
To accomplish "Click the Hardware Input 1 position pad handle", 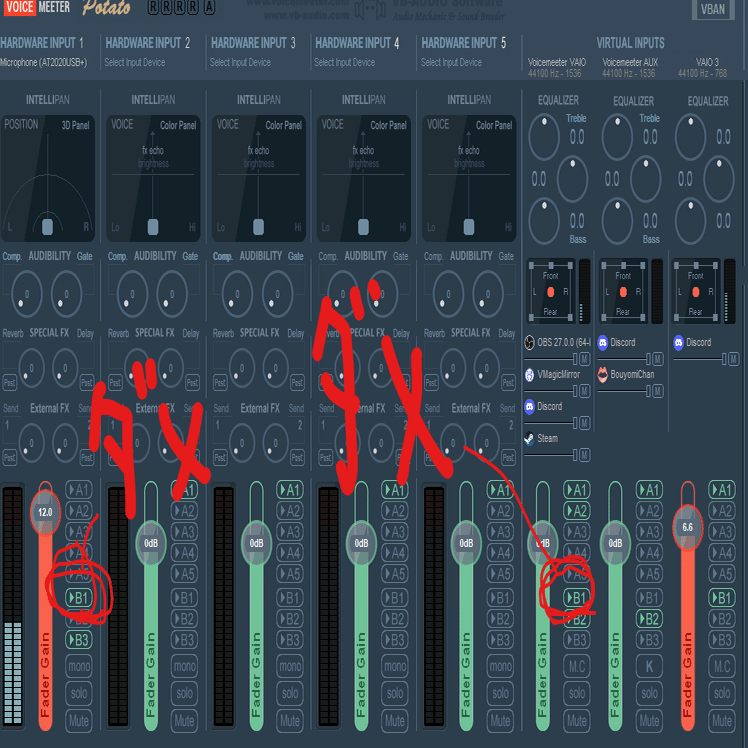I will 47,227.
